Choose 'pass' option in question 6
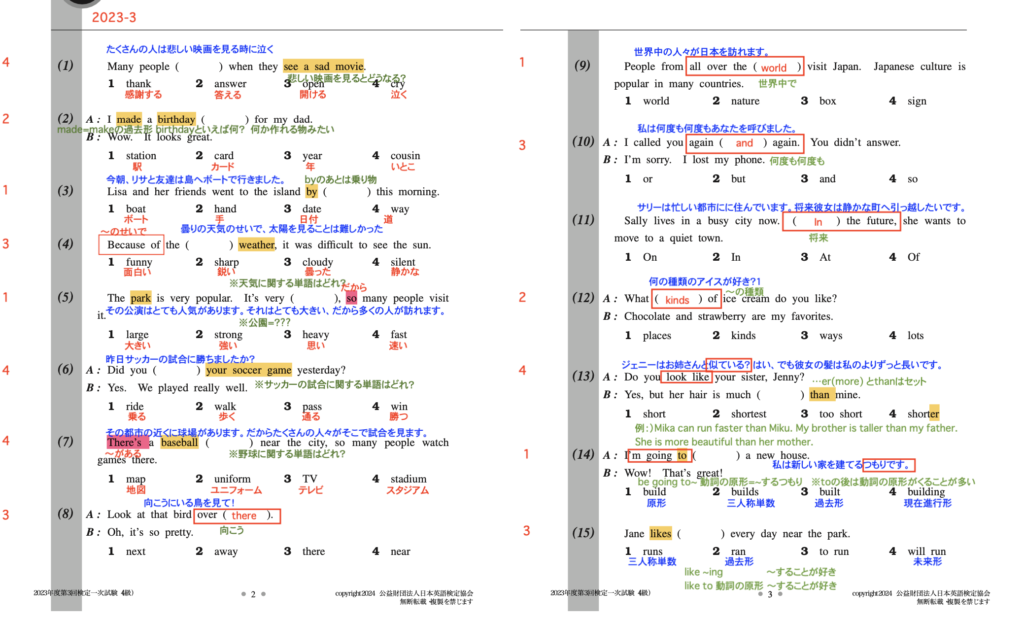Viewport: 1024px width, 620px height. click(312, 406)
